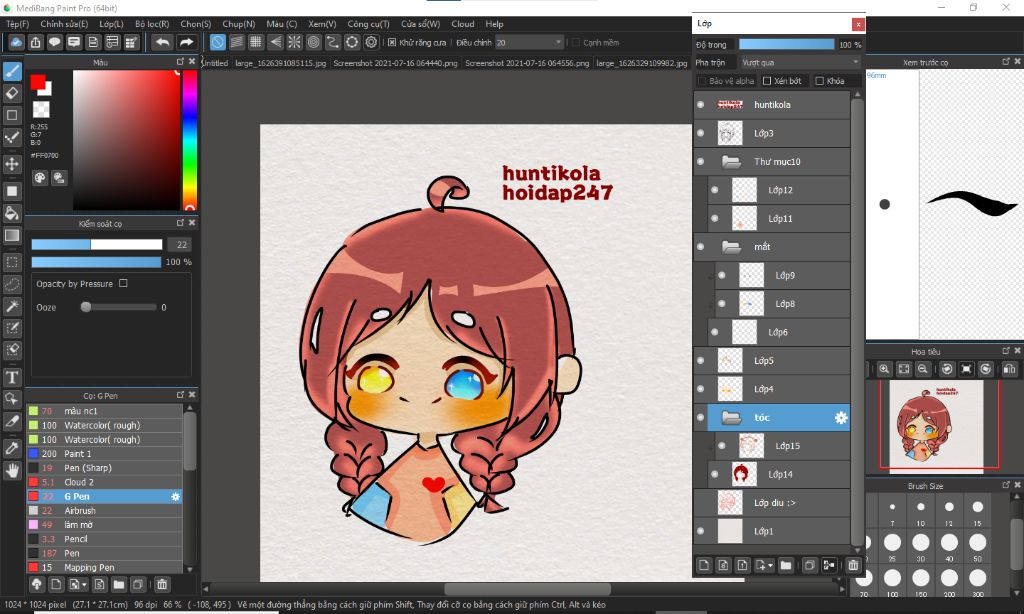Image resolution: width=1024 pixels, height=614 pixels.
Task: Open snap settings gear
Action: (372, 42)
